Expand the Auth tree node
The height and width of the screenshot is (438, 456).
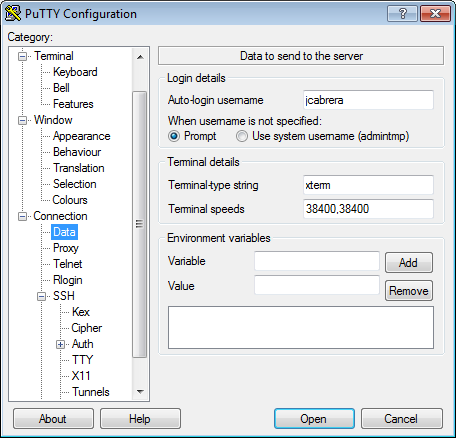pos(61,344)
